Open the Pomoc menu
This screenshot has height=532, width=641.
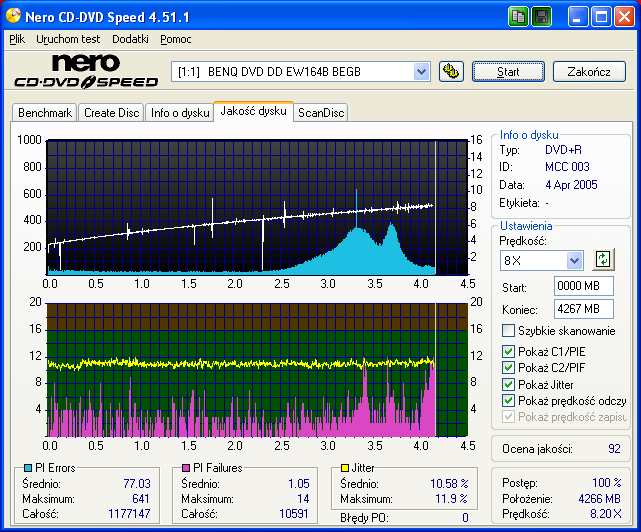[x=176, y=39]
